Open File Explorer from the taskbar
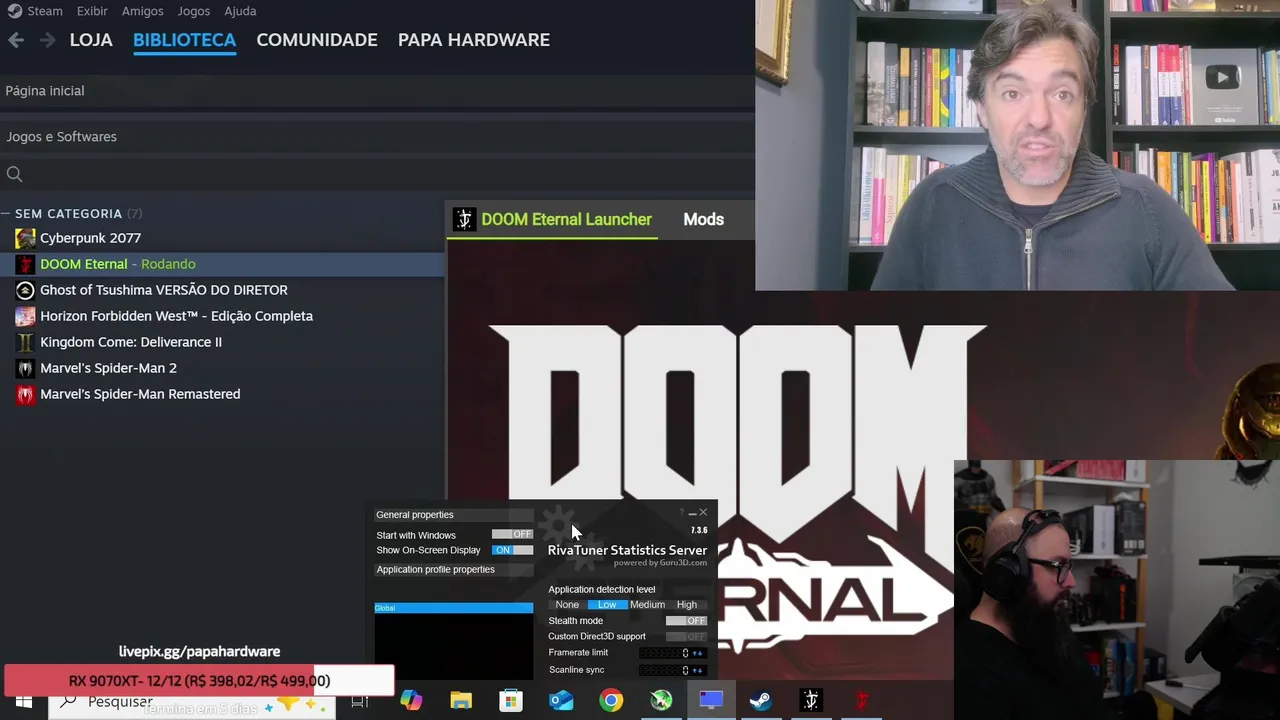 461,701
